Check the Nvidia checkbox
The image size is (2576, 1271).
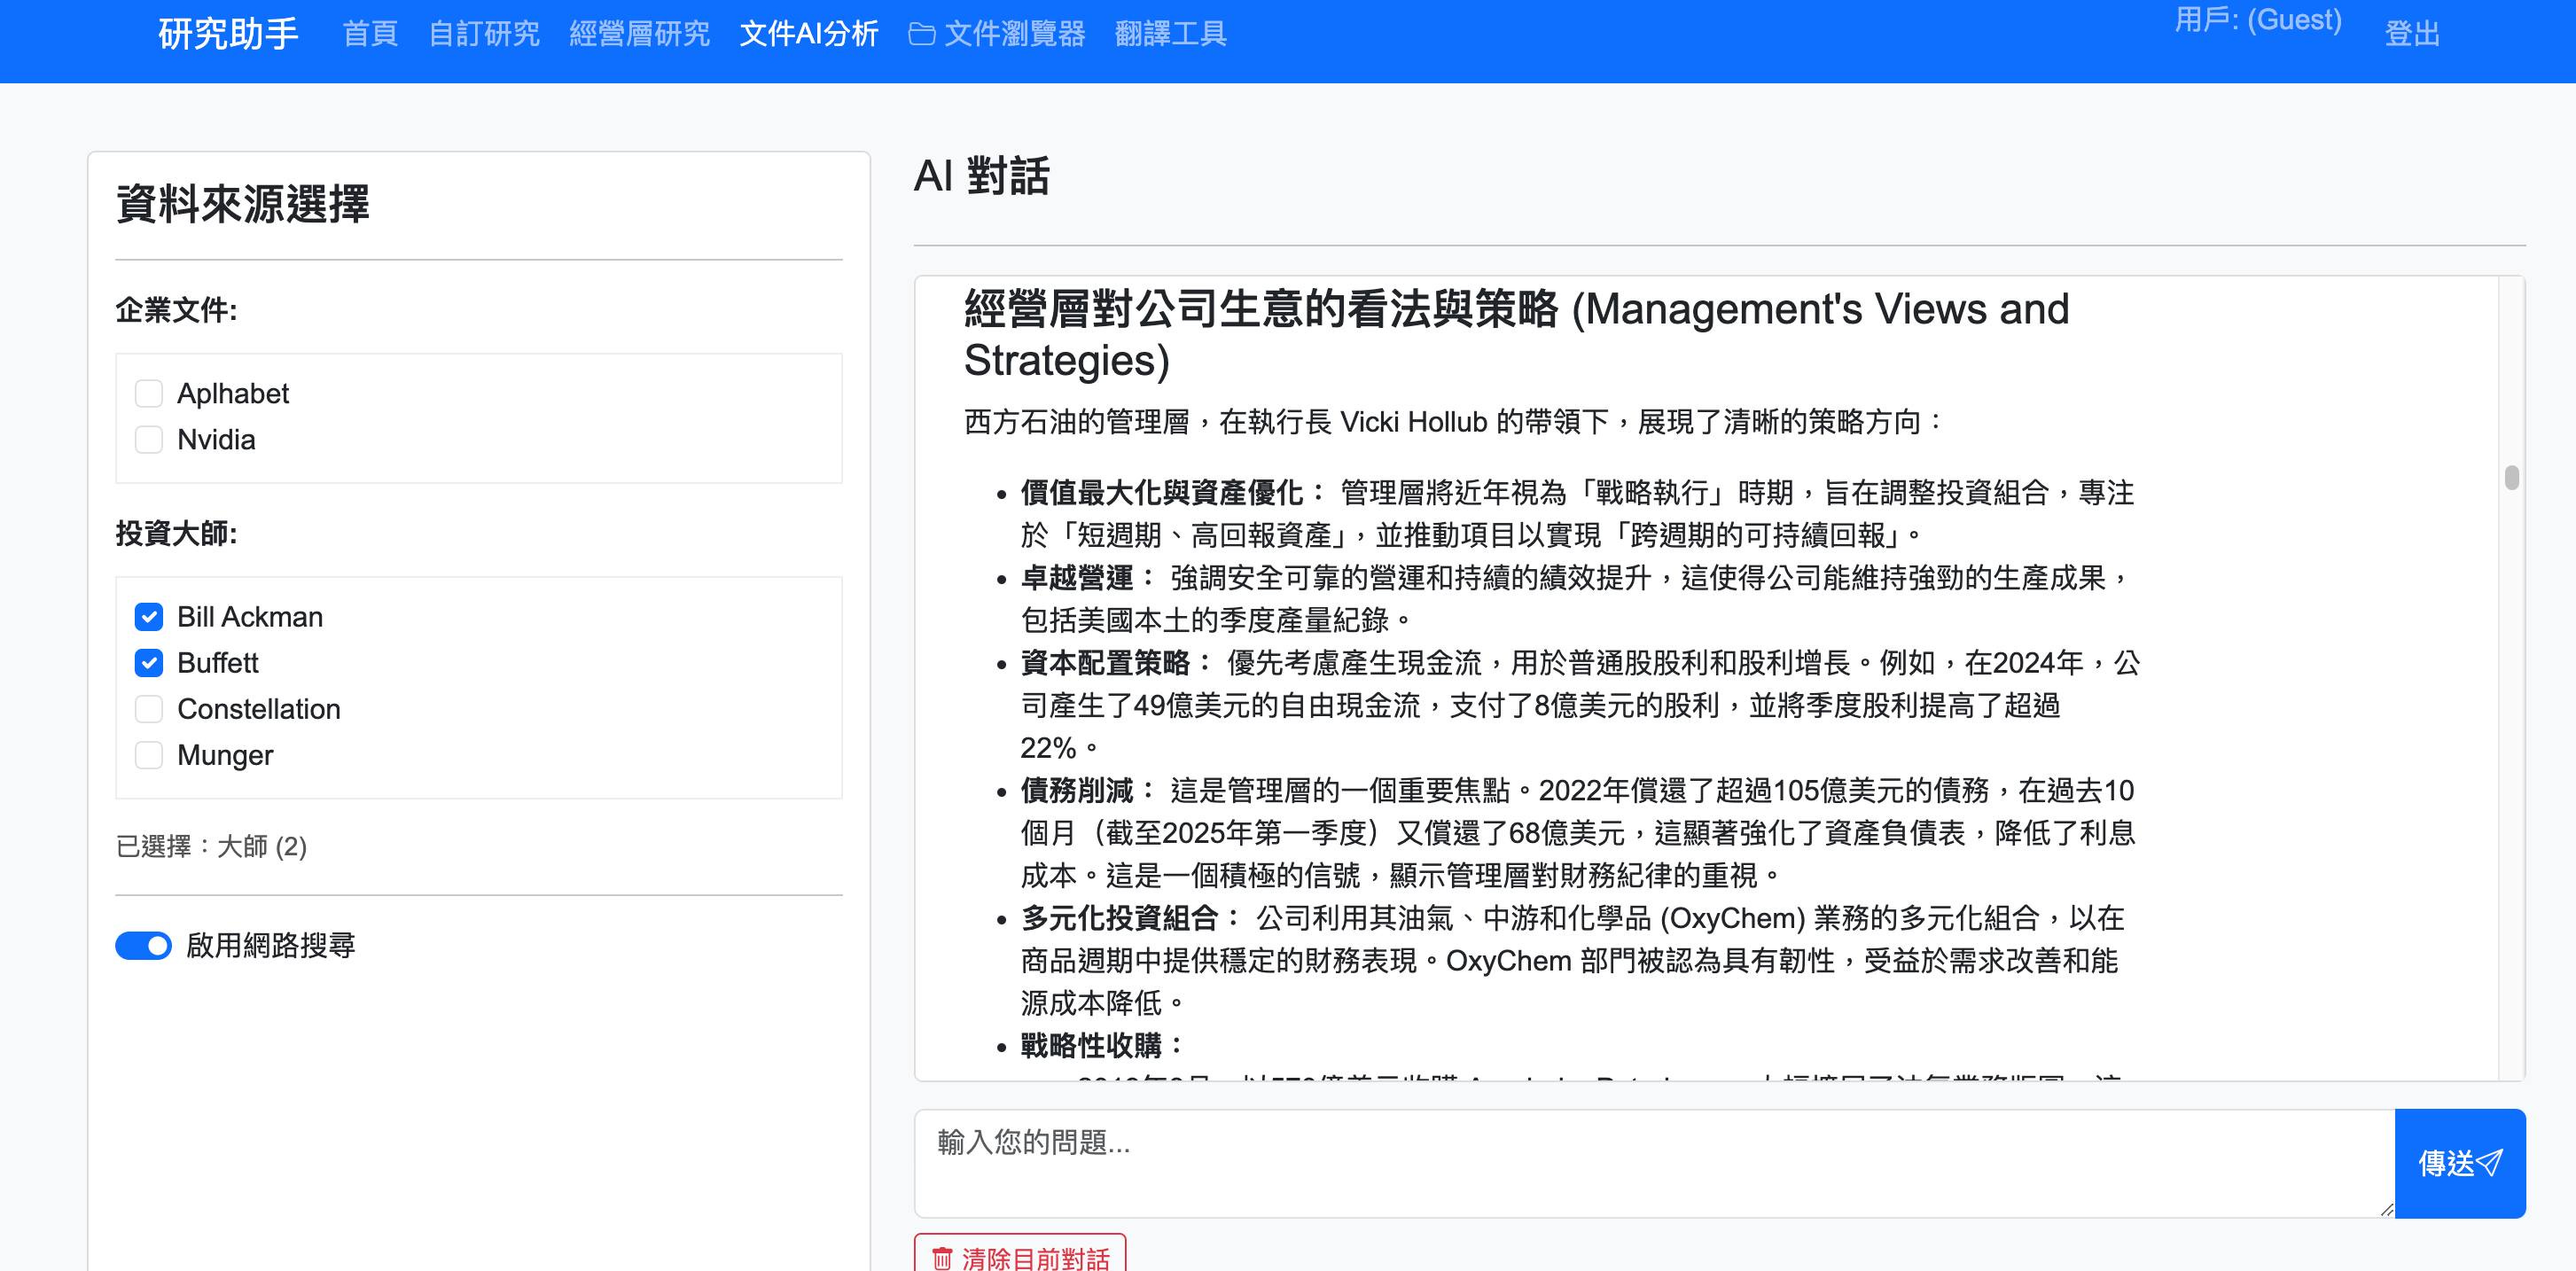pos(149,439)
